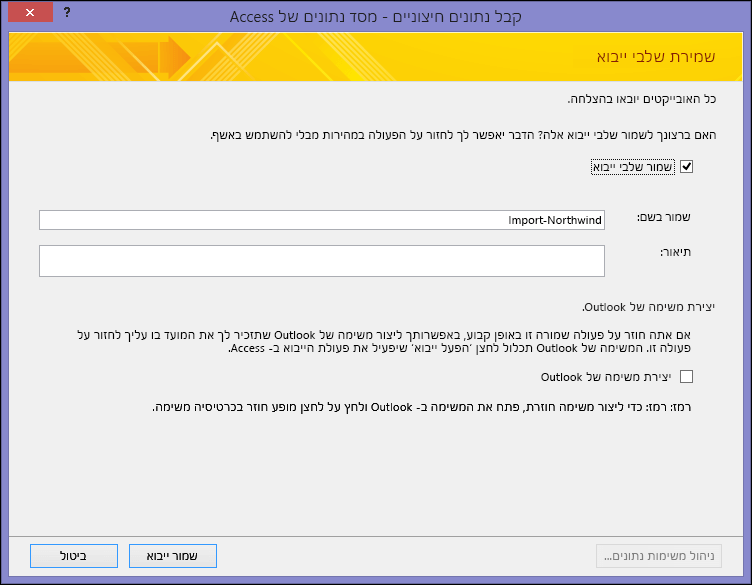The width and height of the screenshot is (752, 585).
Task: Click the .Outlook יצירת משימה של section heading
Action: 648,307
